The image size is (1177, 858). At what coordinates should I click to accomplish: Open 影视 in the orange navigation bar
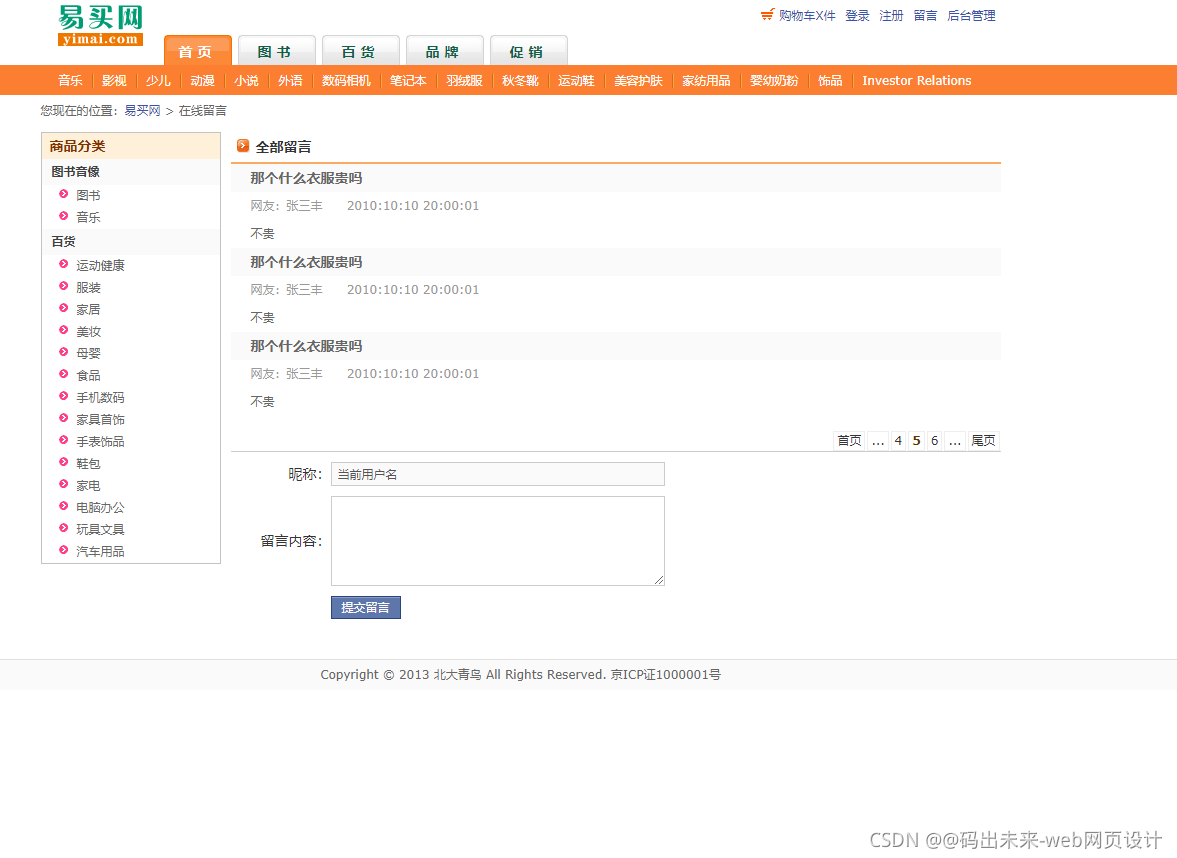click(x=114, y=80)
